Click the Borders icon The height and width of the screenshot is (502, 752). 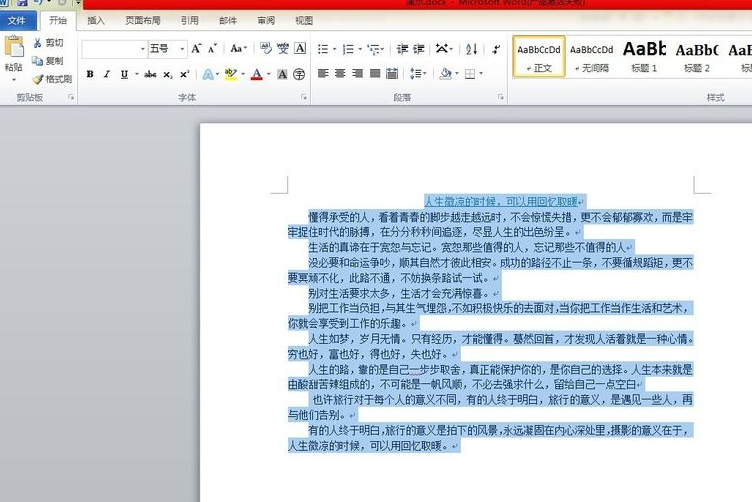click(470, 74)
